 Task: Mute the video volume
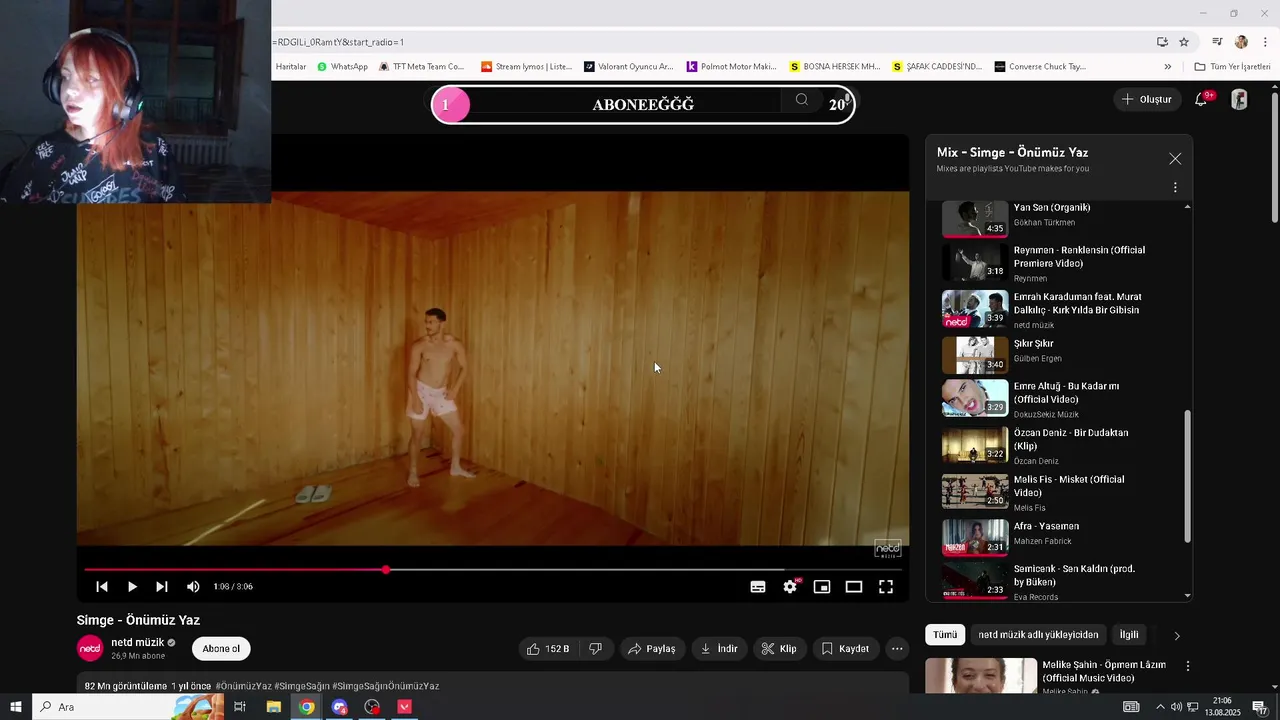click(x=193, y=587)
